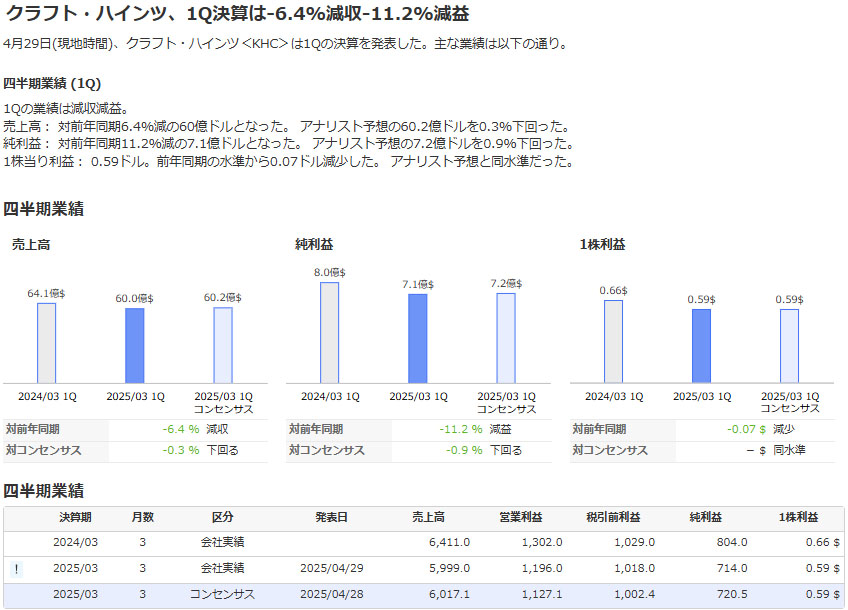Click the 0.66$ earnings per share bar

613,341
